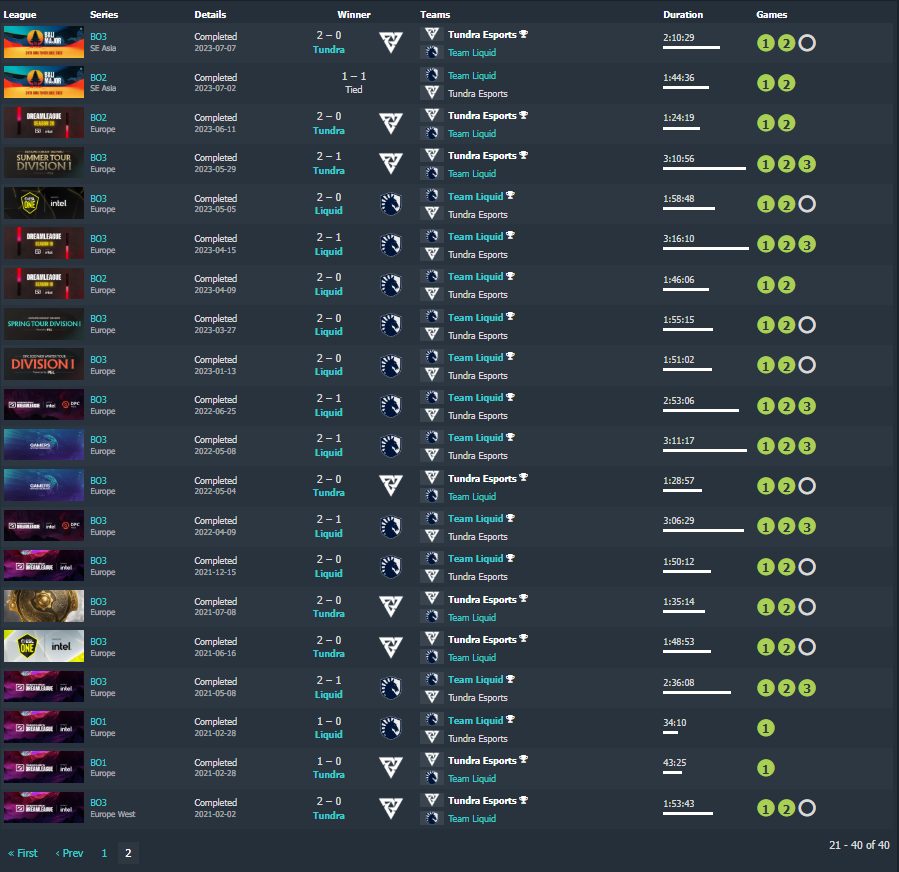
Task: Open game 3 of the 2023-05-29 series
Action: pos(807,164)
